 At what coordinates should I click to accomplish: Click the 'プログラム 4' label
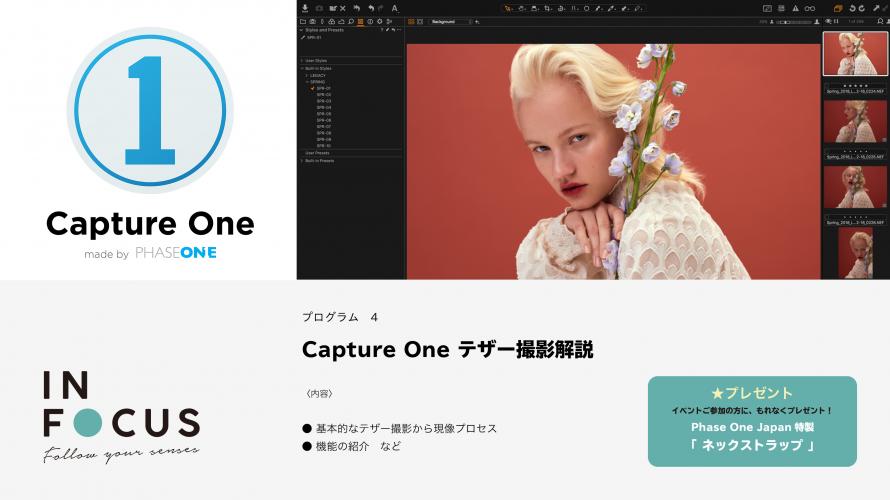340,317
